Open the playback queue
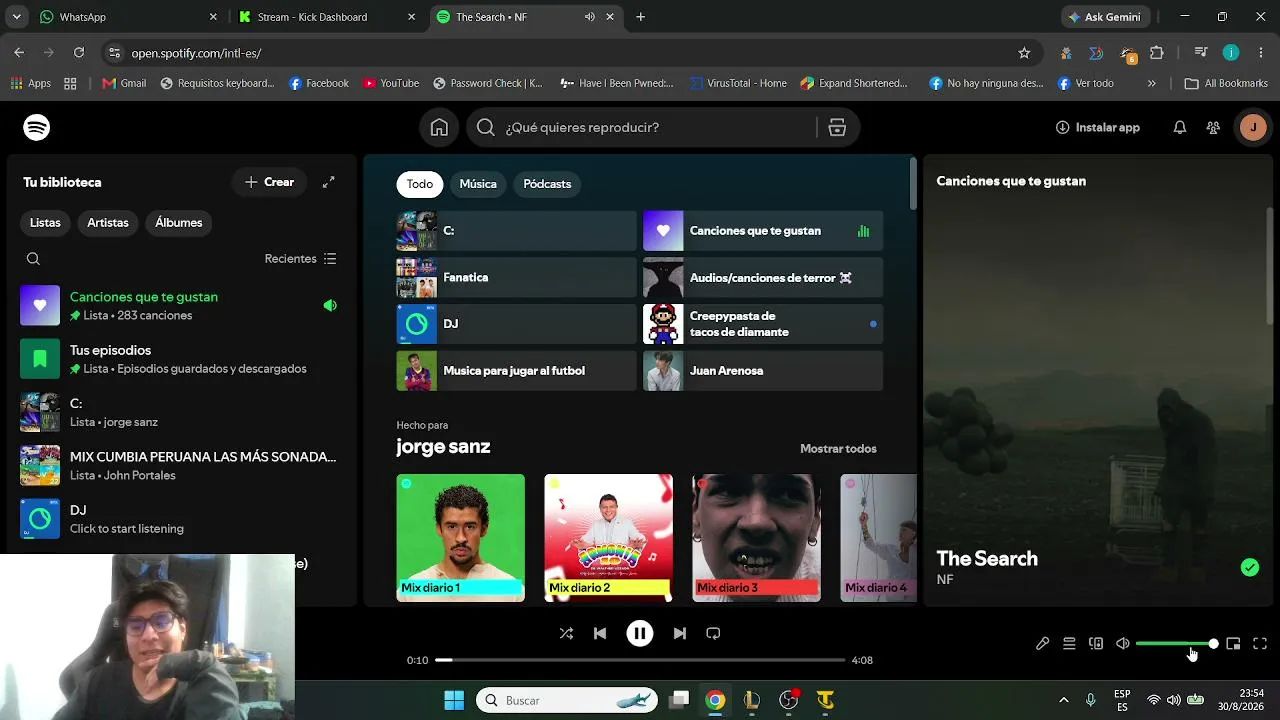The image size is (1280, 720). click(x=1069, y=644)
